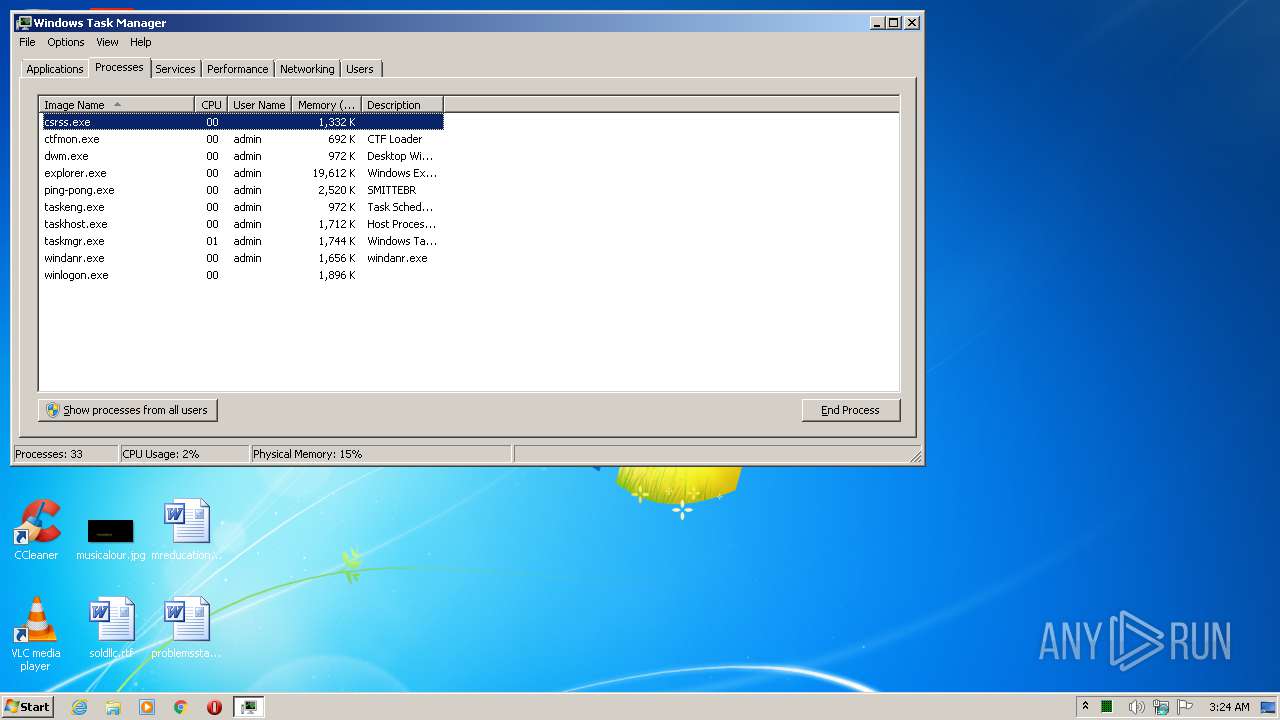Click the CTF Loader description cell

click(x=394, y=139)
